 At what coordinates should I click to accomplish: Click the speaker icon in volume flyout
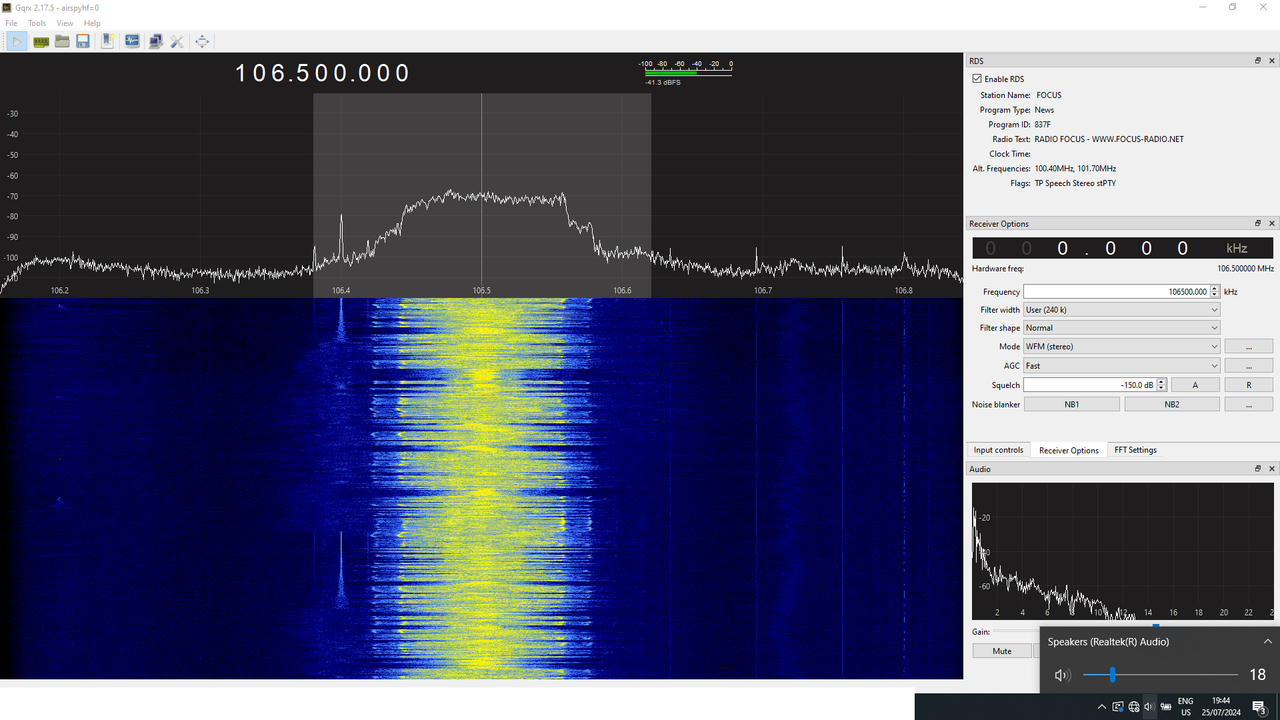1062,675
